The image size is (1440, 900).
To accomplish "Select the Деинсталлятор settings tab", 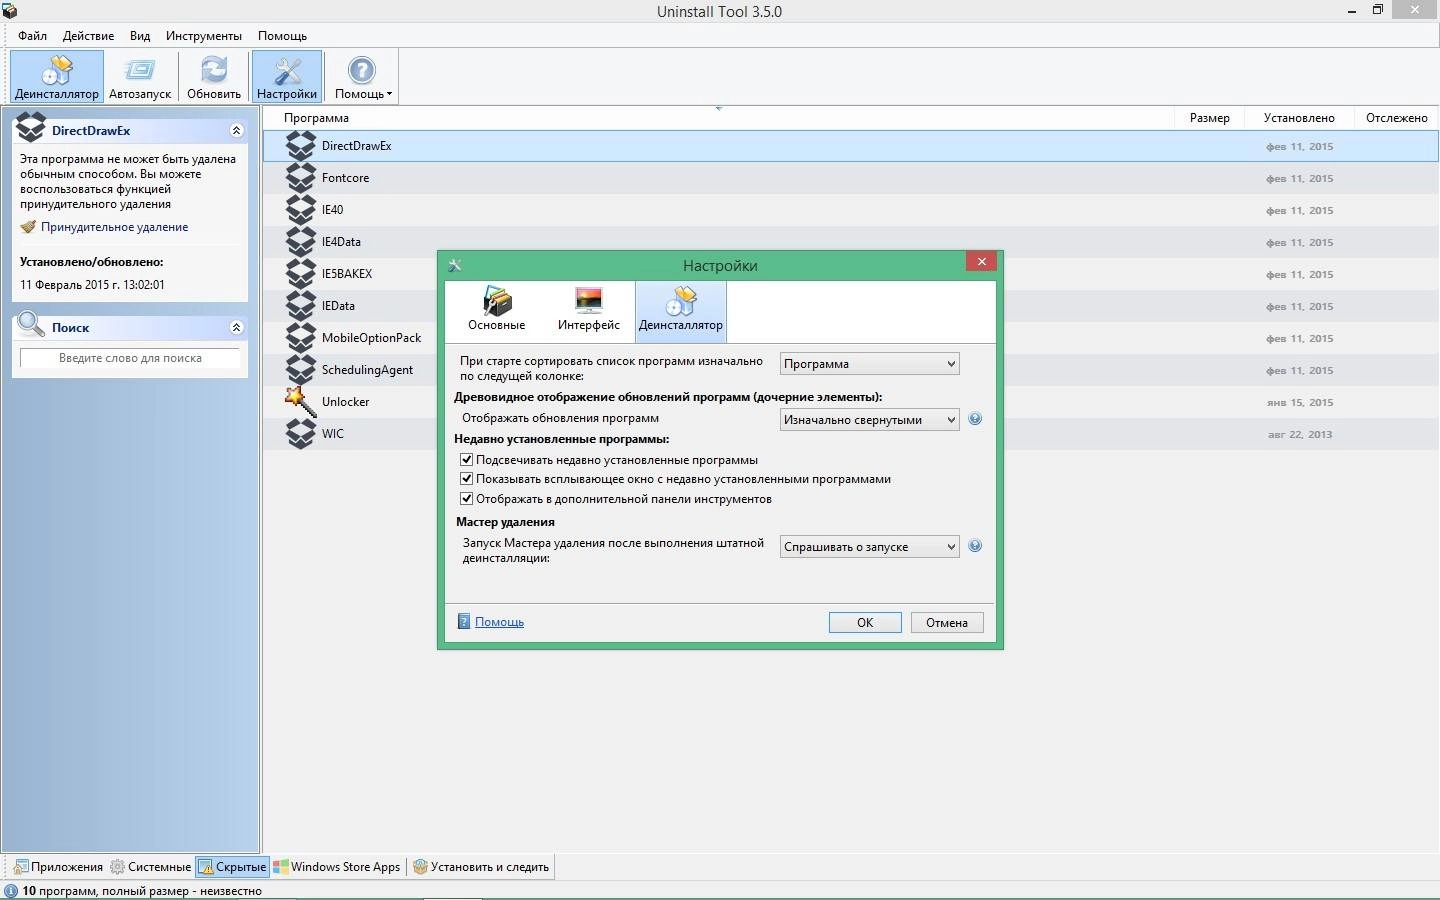I will pos(681,310).
